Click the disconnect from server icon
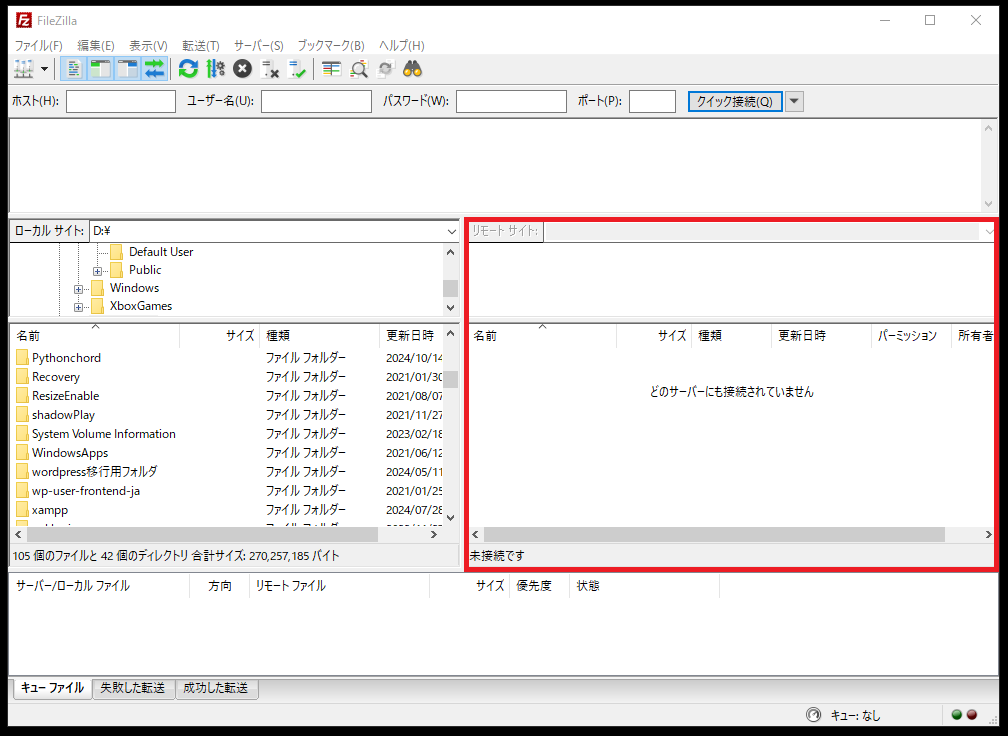Image resolution: width=1008 pixels, height=736 pixels. [269, 69]
